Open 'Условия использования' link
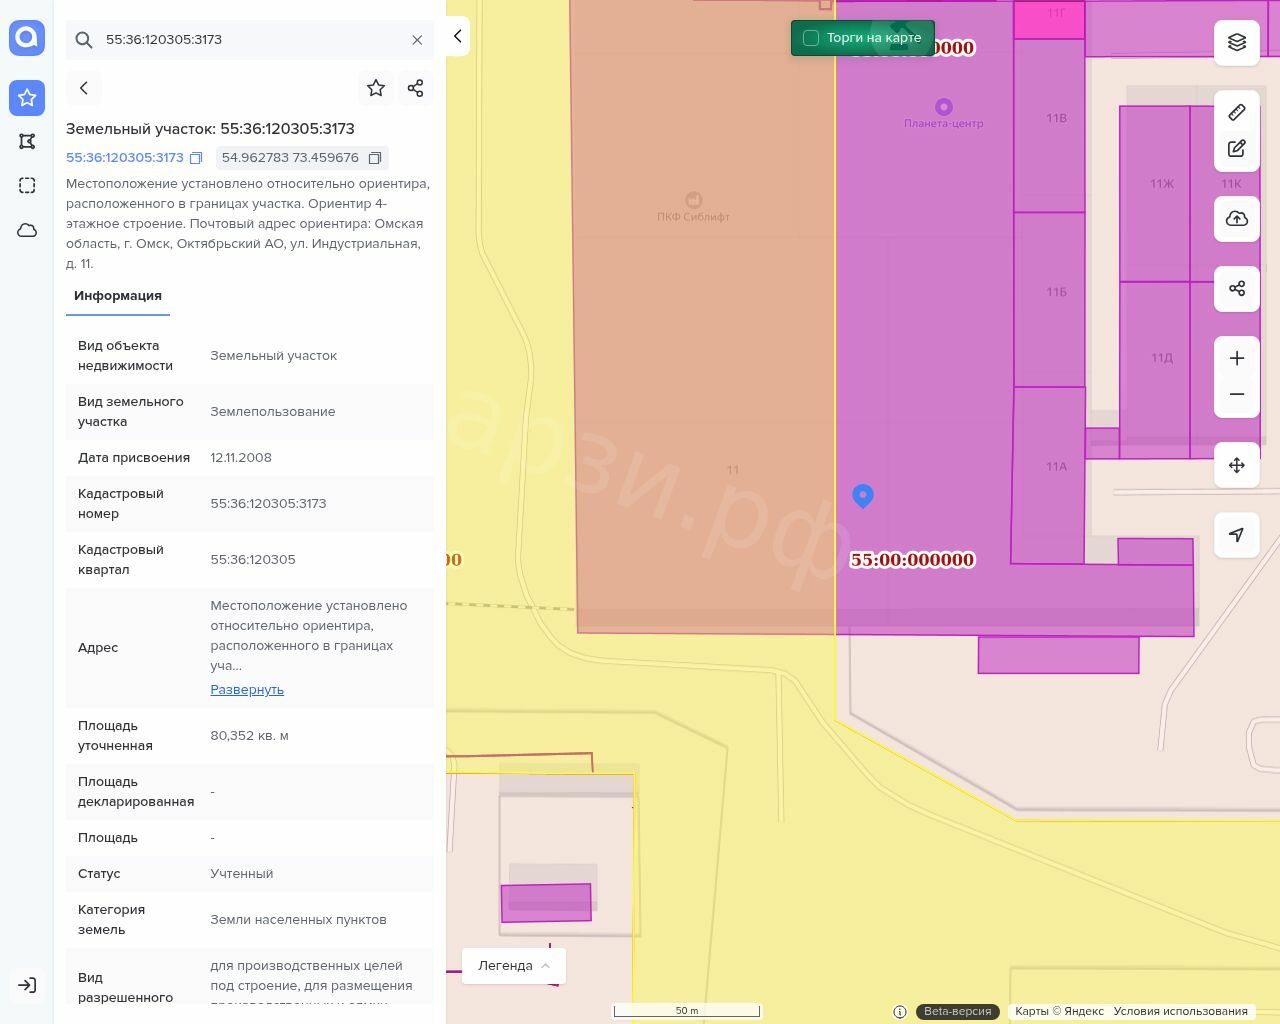This screenshot has width=1280, height=1024. click(1180, 1011)
